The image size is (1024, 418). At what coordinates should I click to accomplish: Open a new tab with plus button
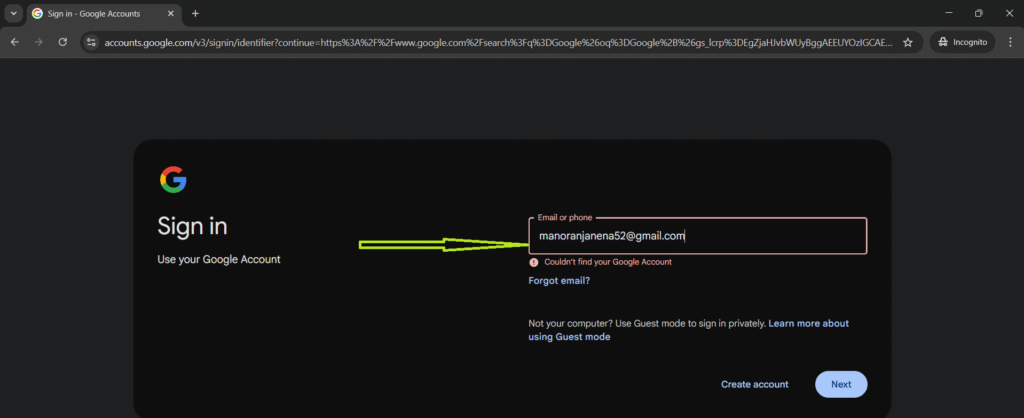pos(195,14)
